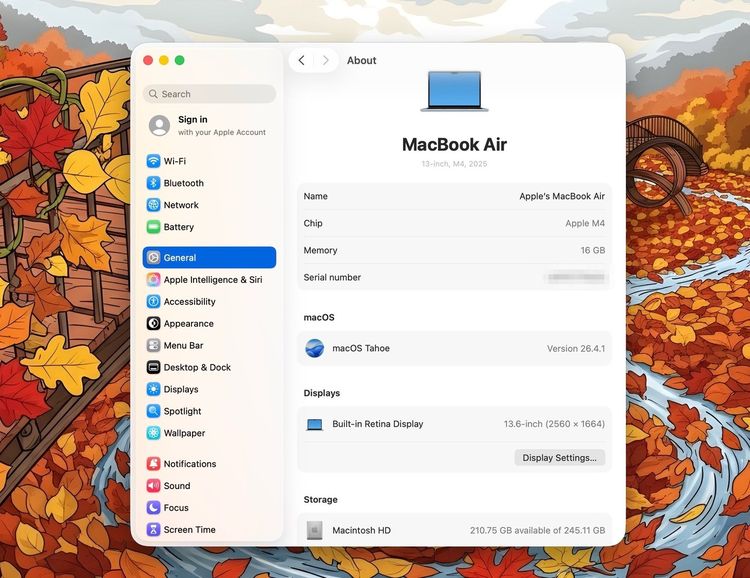The image size is (750, 578).
Task: Click the Built-in Retina Display laptop icon
Action: (x=315, y=424)
